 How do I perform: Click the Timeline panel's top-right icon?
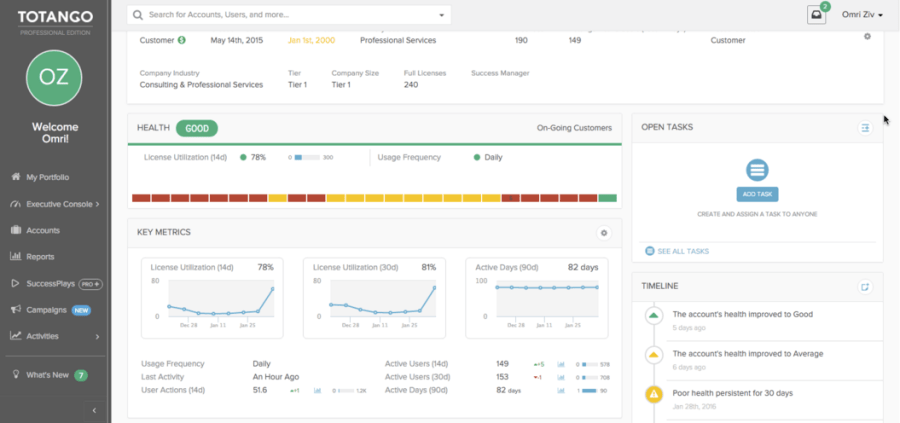point(865,287)
